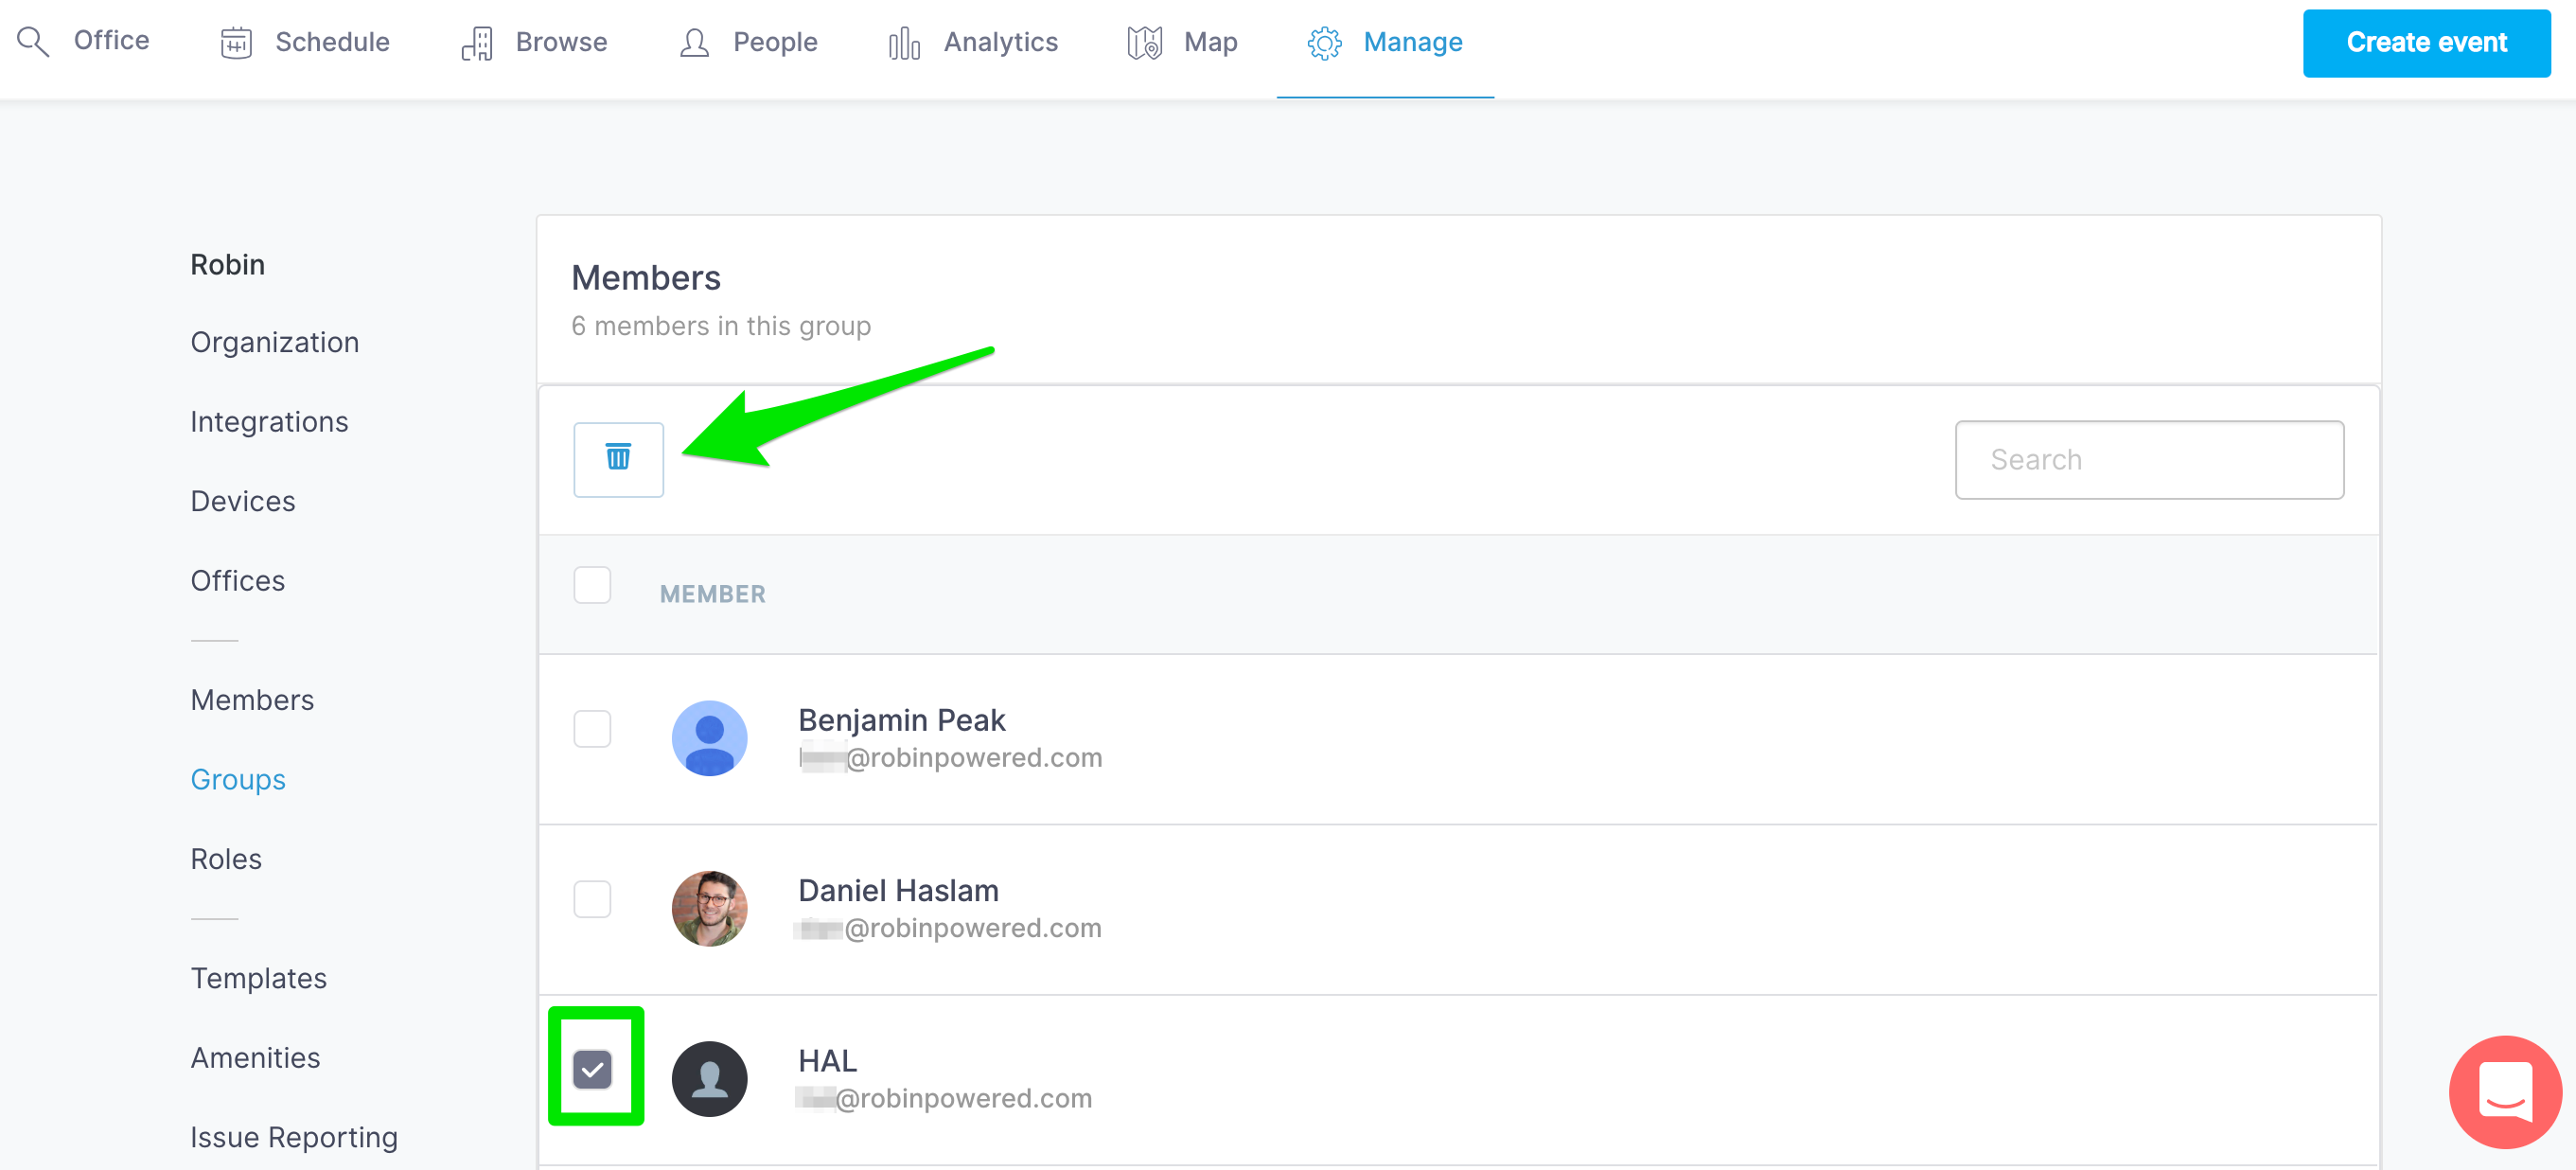
Task: Open the Intercom chat bubble
Action: click(x=2504, y=1091)
